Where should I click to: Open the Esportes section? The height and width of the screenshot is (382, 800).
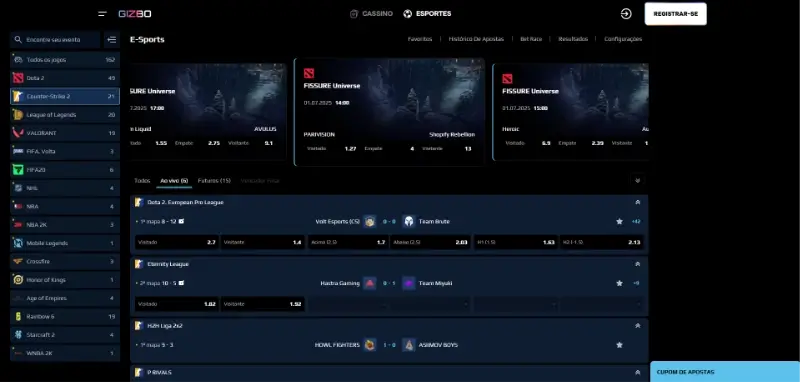click(x=427, y=14)
